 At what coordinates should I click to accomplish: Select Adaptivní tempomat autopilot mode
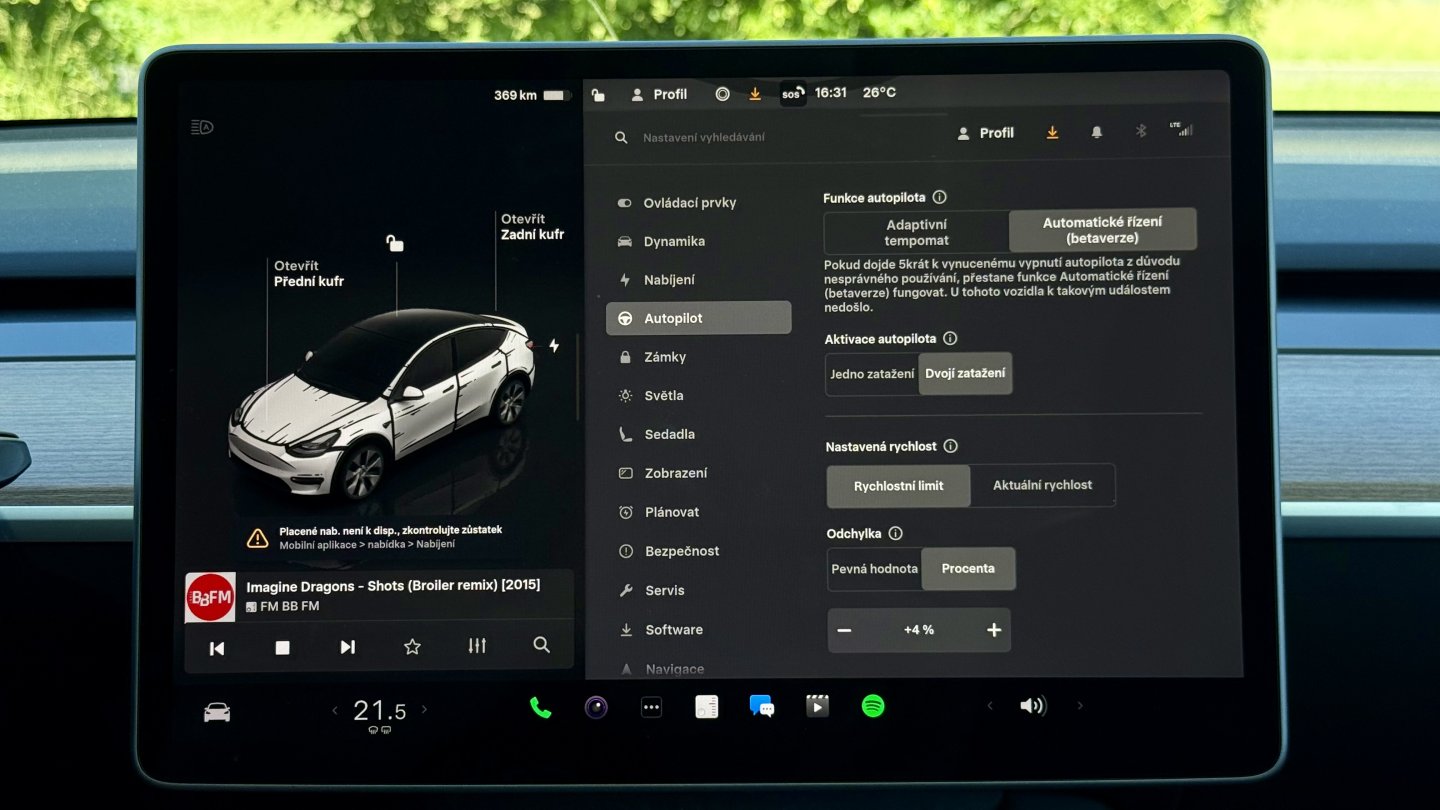[916, 232]
